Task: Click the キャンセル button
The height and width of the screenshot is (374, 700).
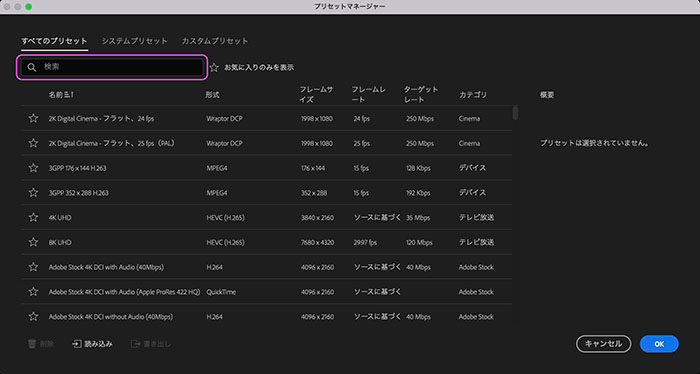Action: 604,344
